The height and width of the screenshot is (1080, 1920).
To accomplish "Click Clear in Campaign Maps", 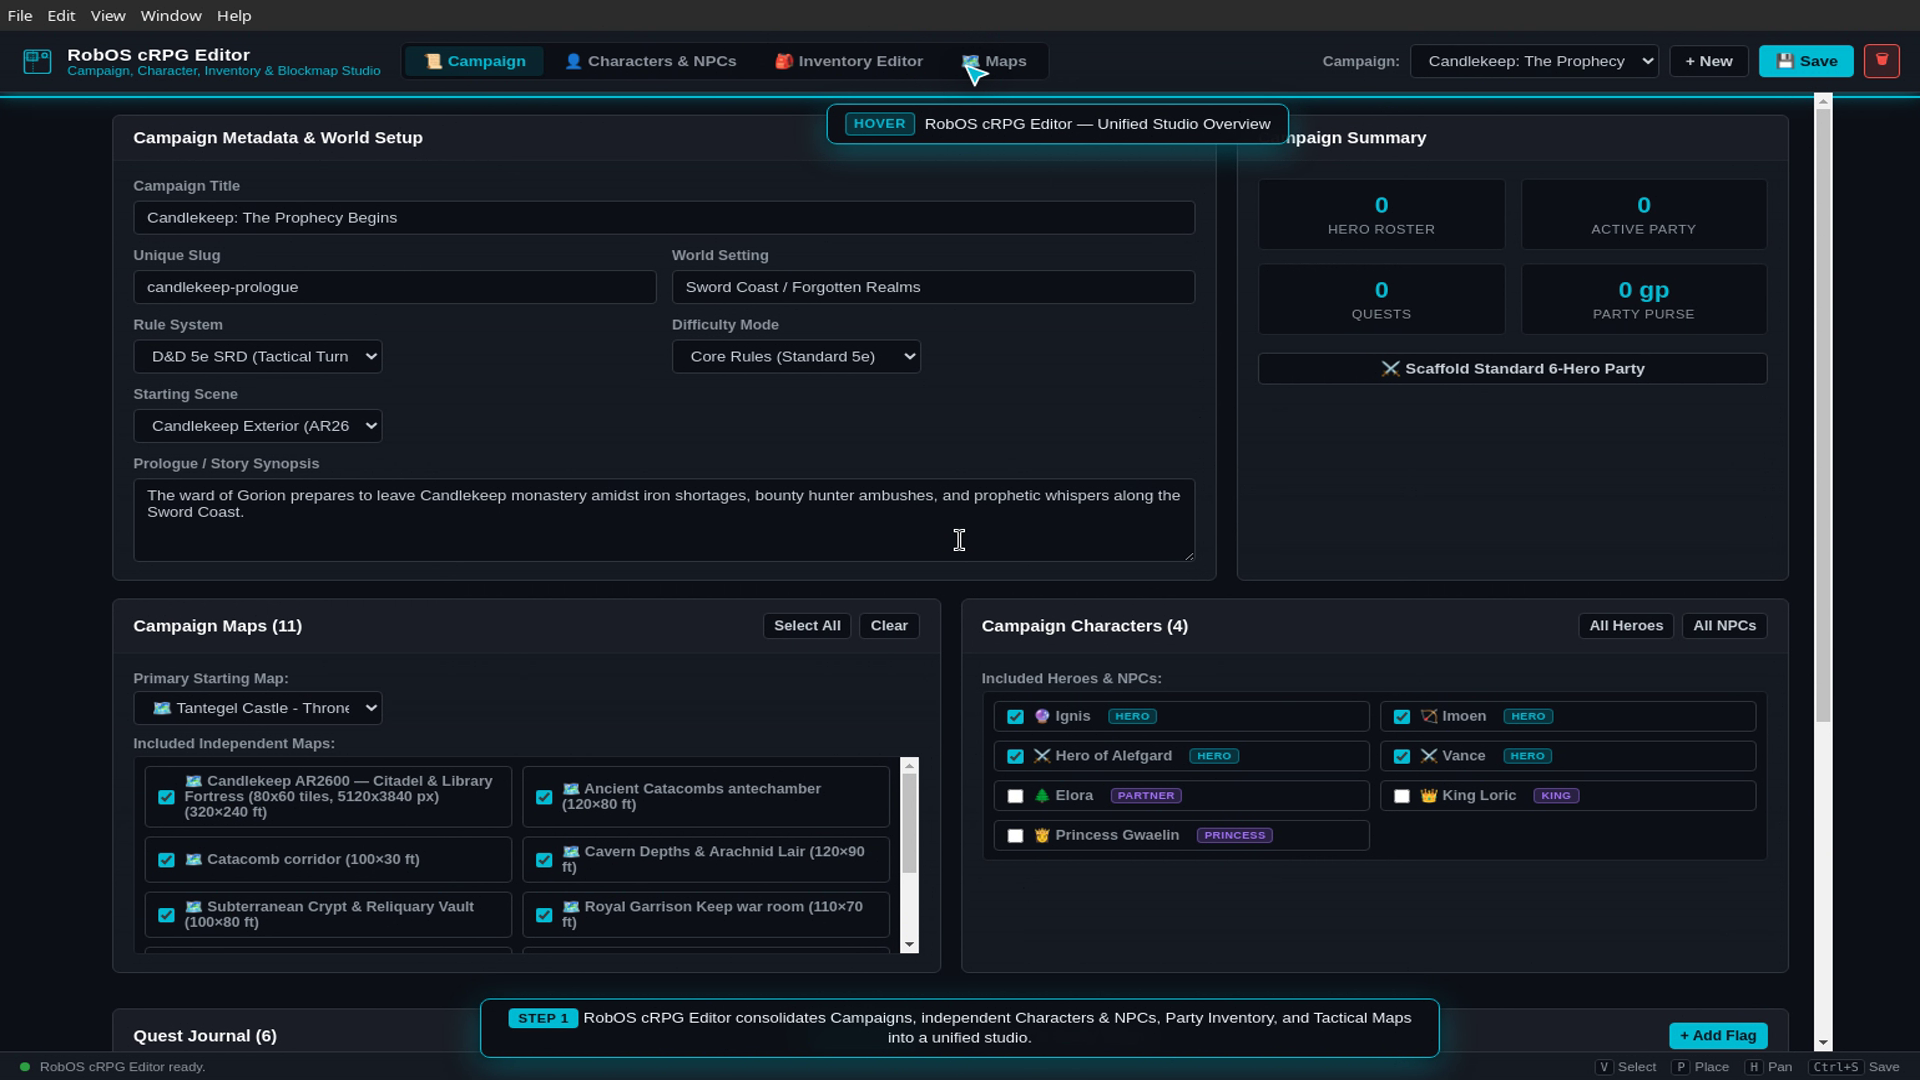I will point(889,626).
